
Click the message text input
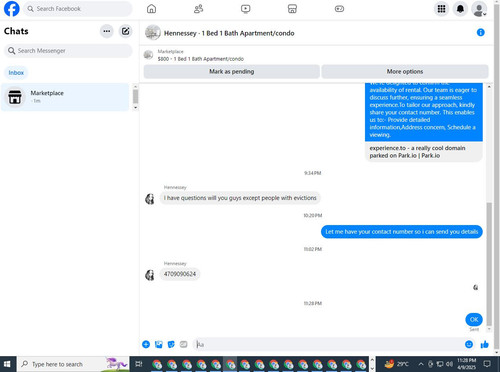327,344
